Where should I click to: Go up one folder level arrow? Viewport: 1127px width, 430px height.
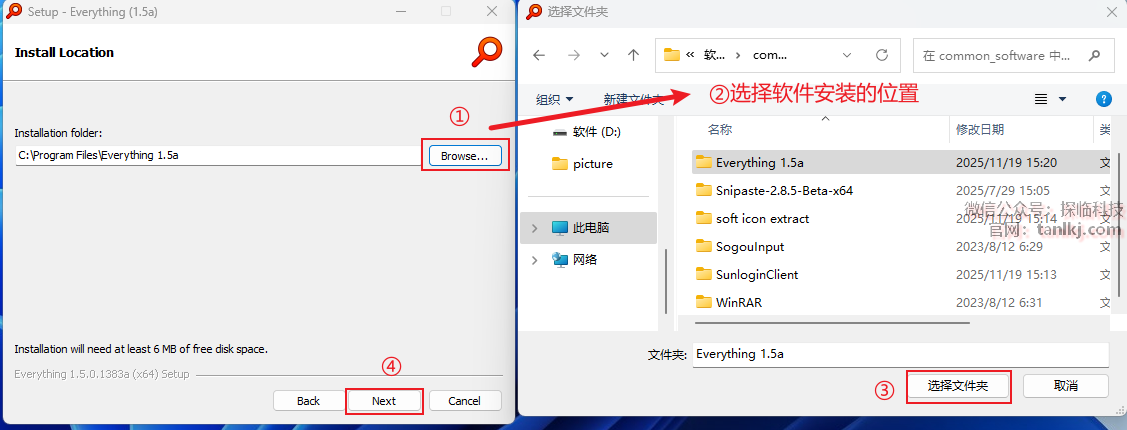[633, 55]
